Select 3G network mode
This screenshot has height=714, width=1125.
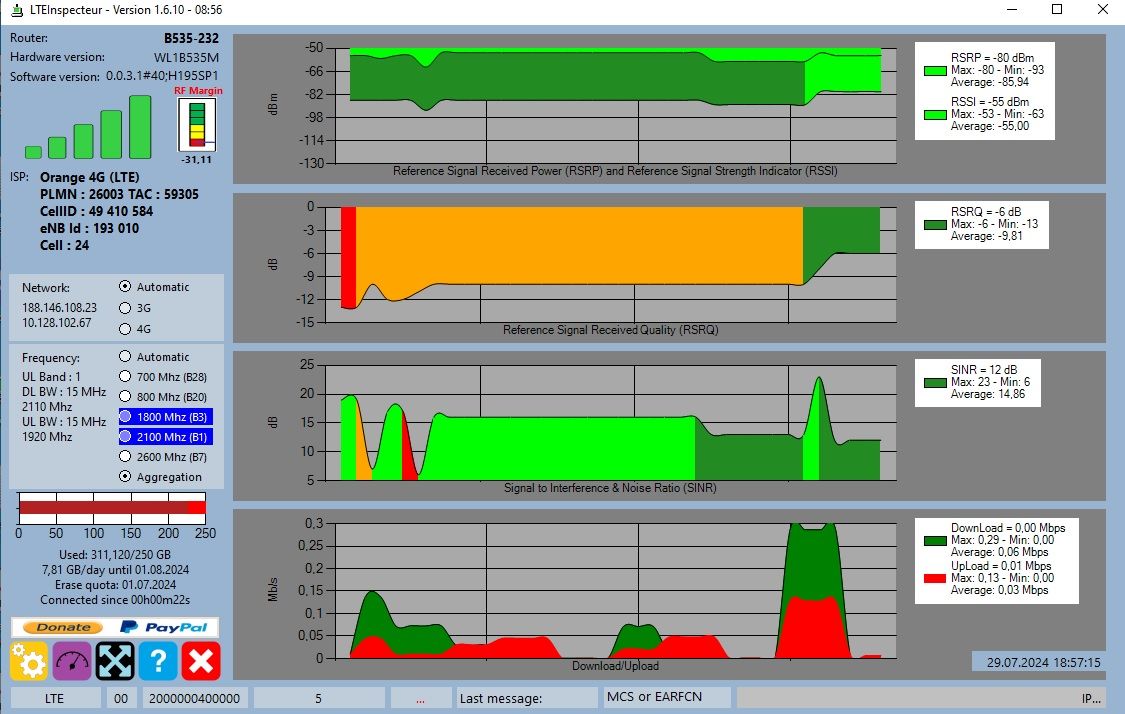click(x=125, y=308)
